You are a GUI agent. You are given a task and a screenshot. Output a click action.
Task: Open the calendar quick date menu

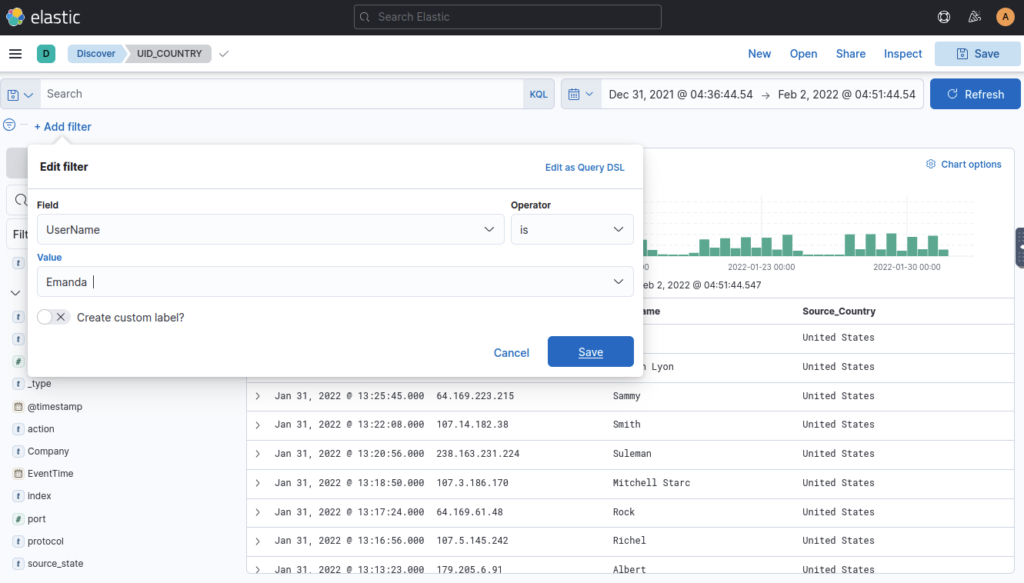tap(581, 94)
